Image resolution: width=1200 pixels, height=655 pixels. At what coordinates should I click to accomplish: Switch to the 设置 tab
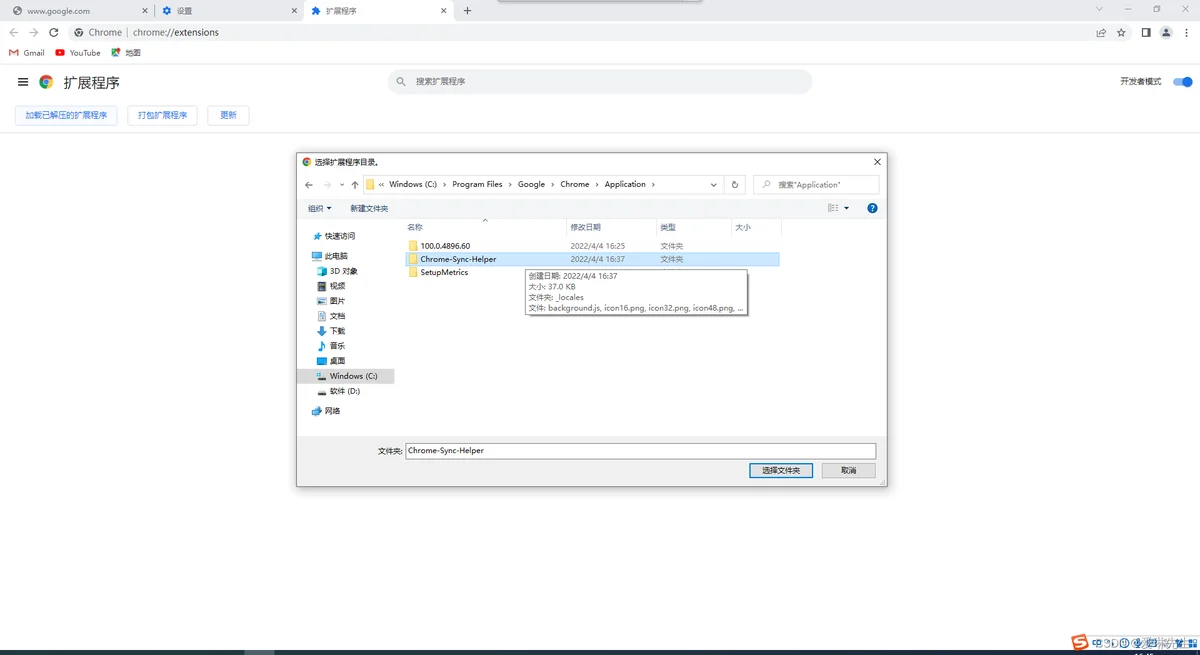pyautogui.click(x=228, y=11)
